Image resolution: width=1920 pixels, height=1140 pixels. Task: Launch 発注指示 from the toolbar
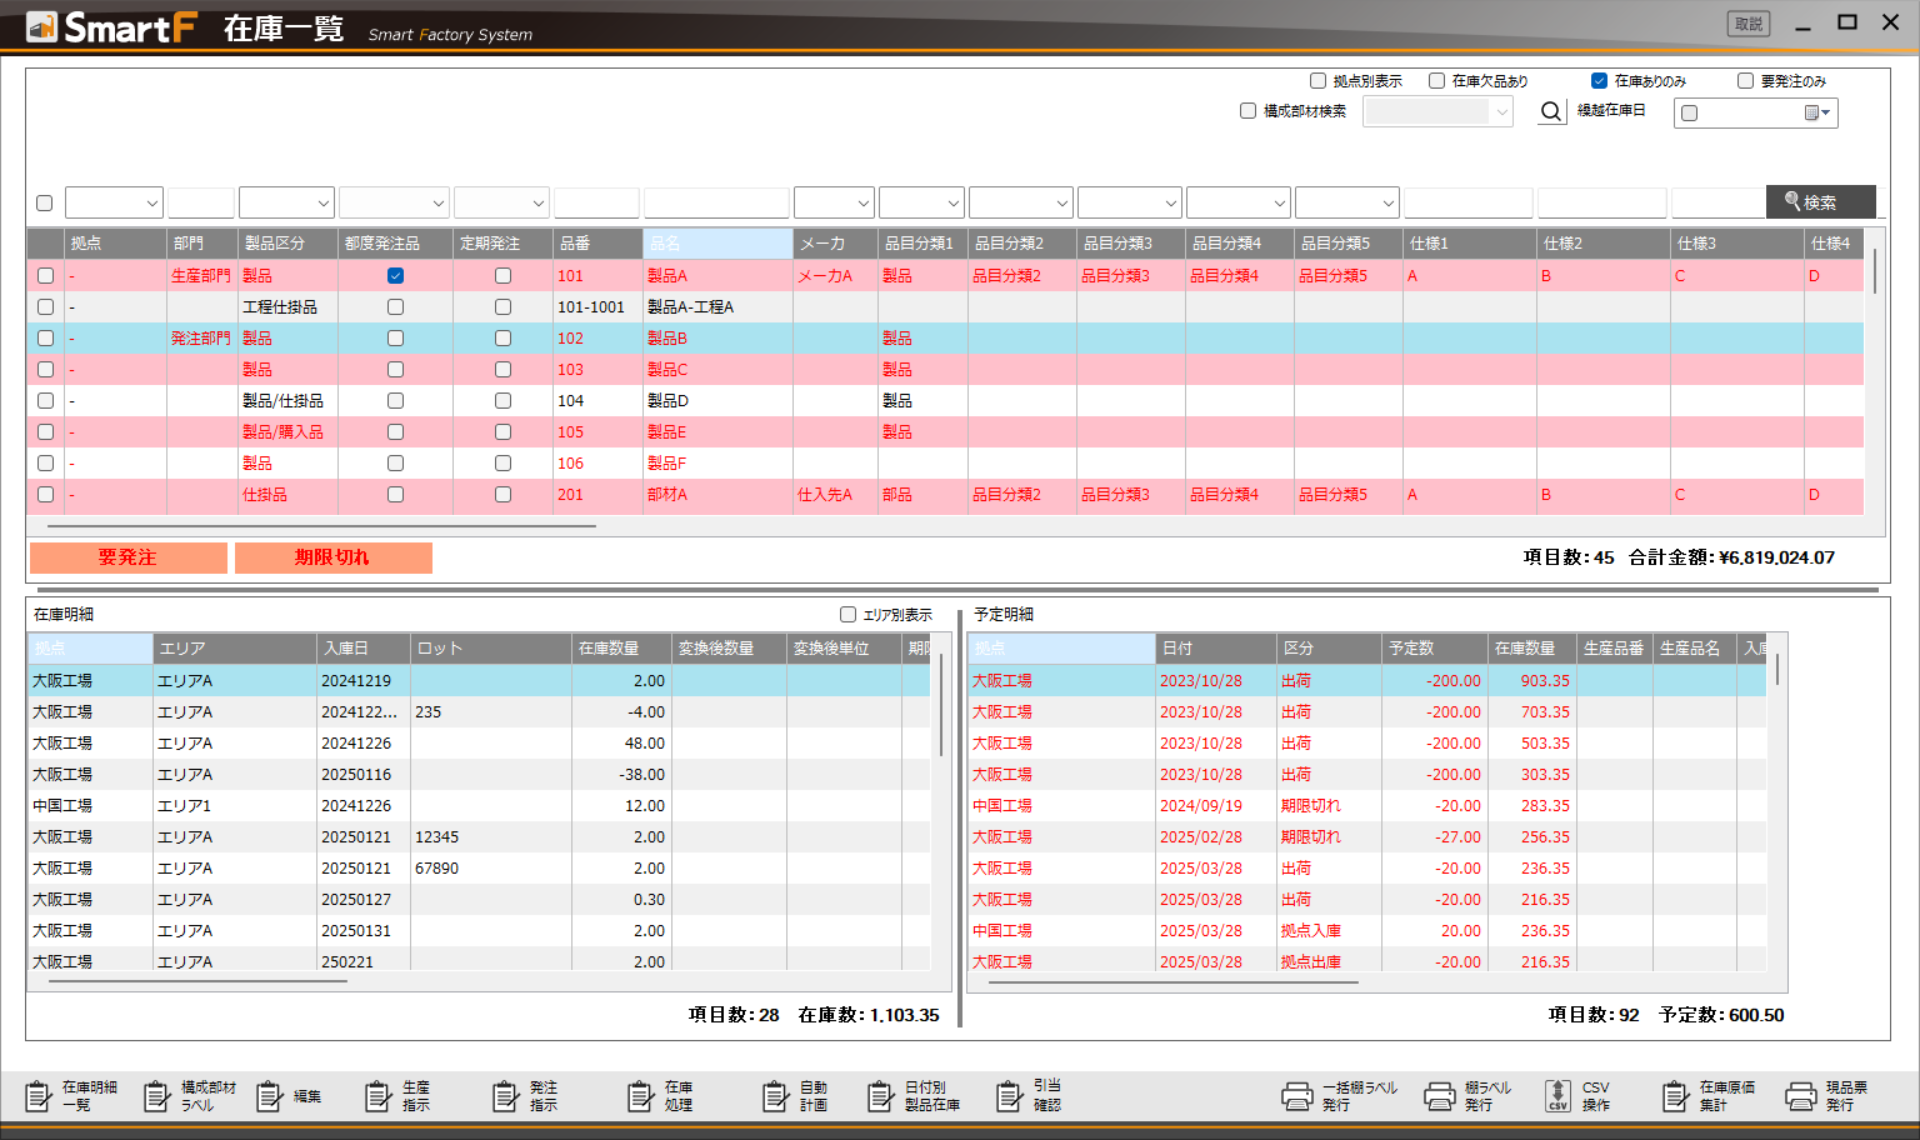click(x=506, y=1096)
